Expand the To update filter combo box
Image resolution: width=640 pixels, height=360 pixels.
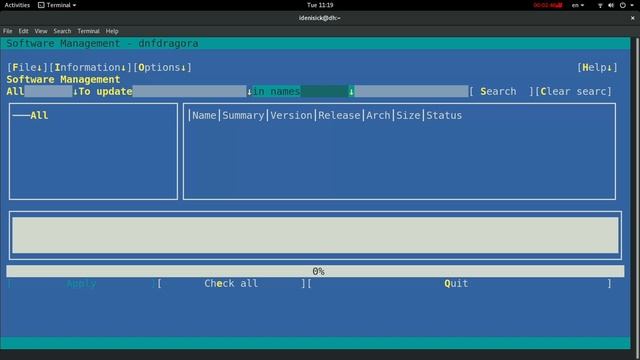coord(165,91)
